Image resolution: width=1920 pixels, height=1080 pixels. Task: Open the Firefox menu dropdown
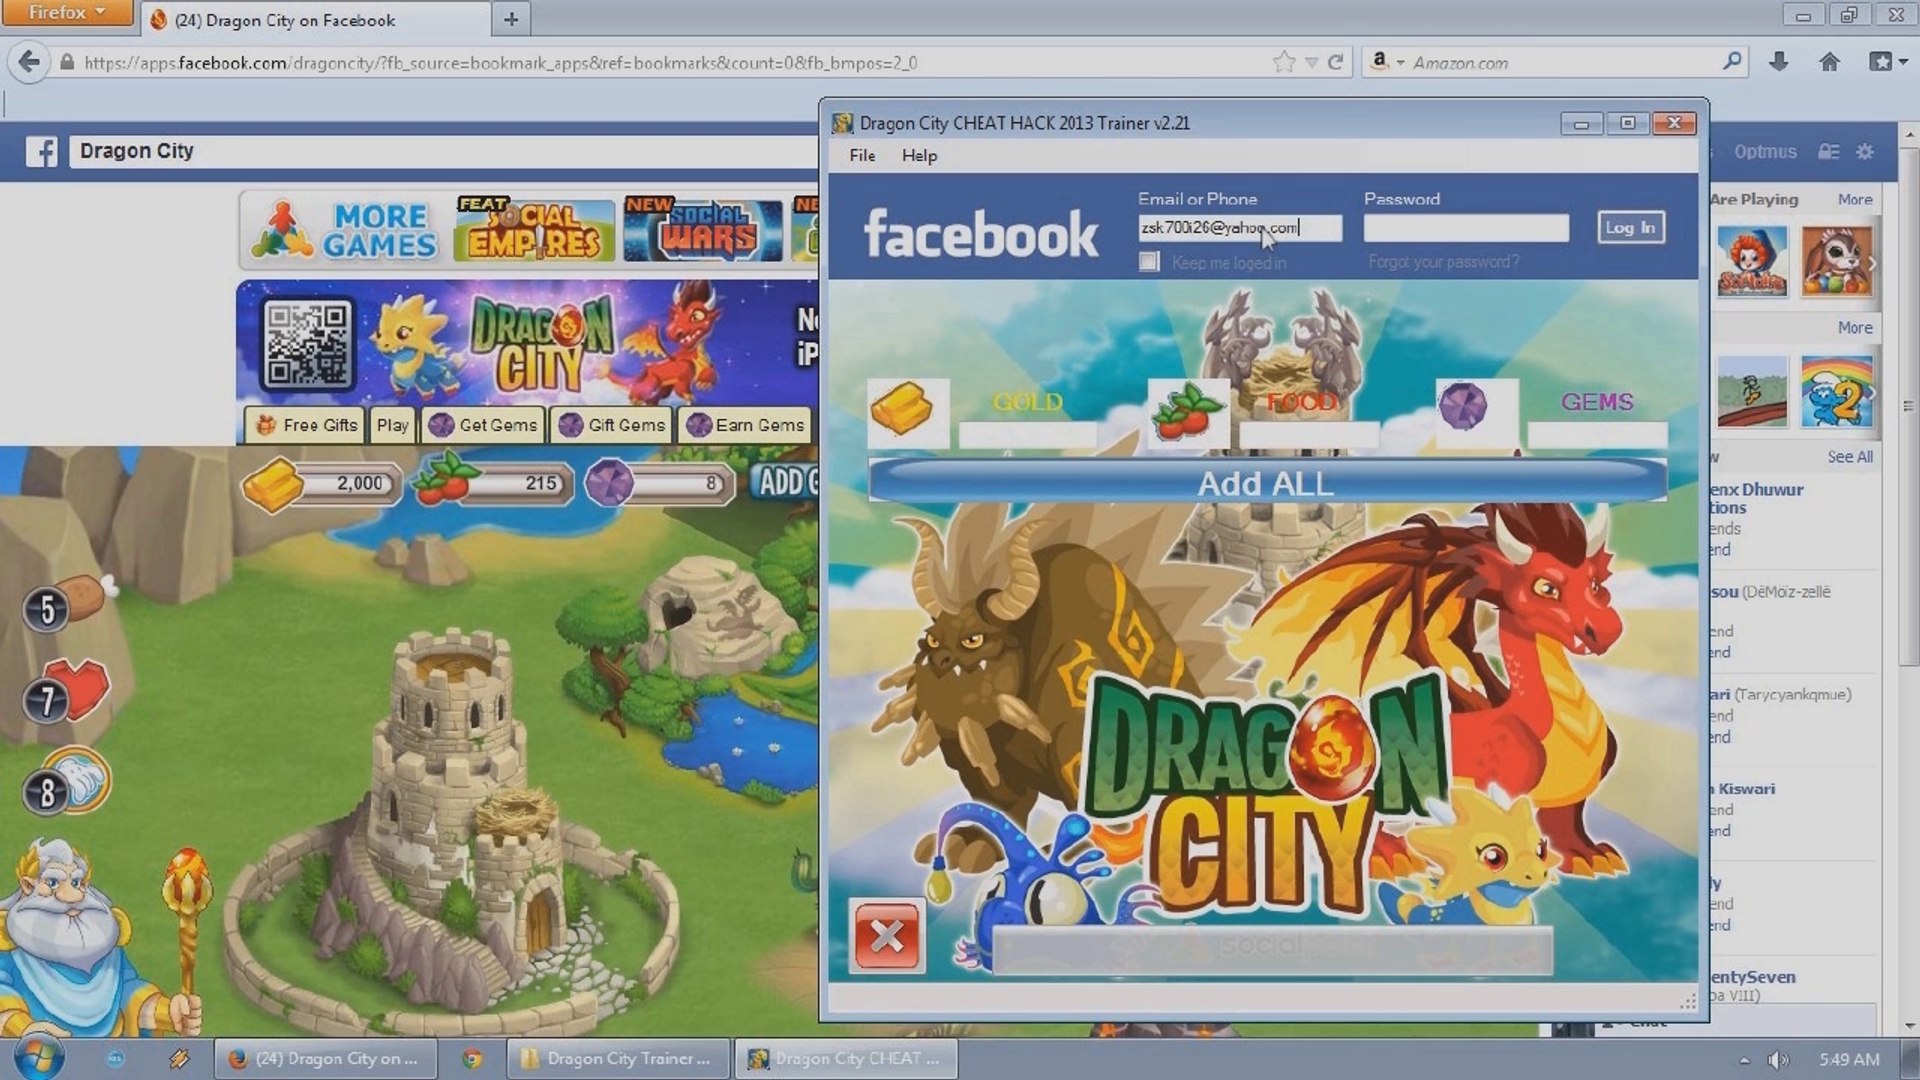[66, 12]
